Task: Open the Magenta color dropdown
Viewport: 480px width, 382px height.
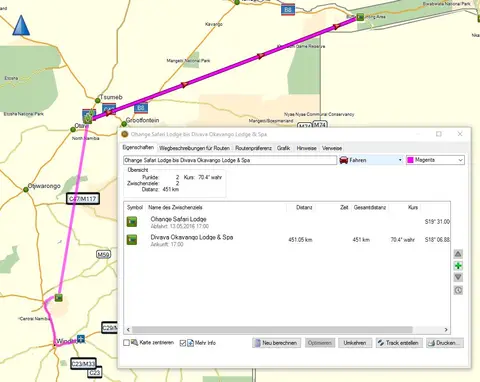Action: pos(435,160)
